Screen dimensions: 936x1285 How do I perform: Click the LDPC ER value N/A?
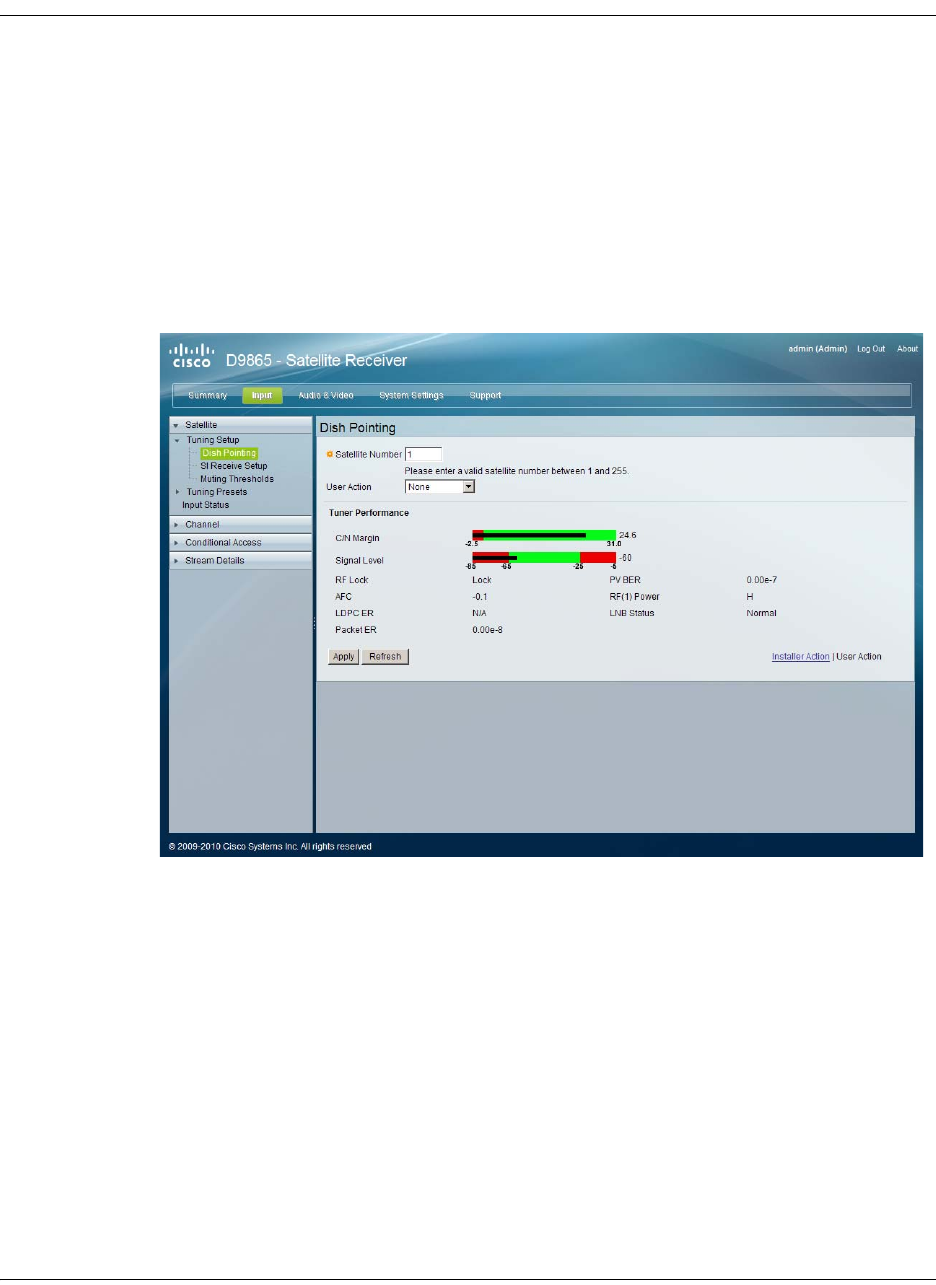pos(479,613)
